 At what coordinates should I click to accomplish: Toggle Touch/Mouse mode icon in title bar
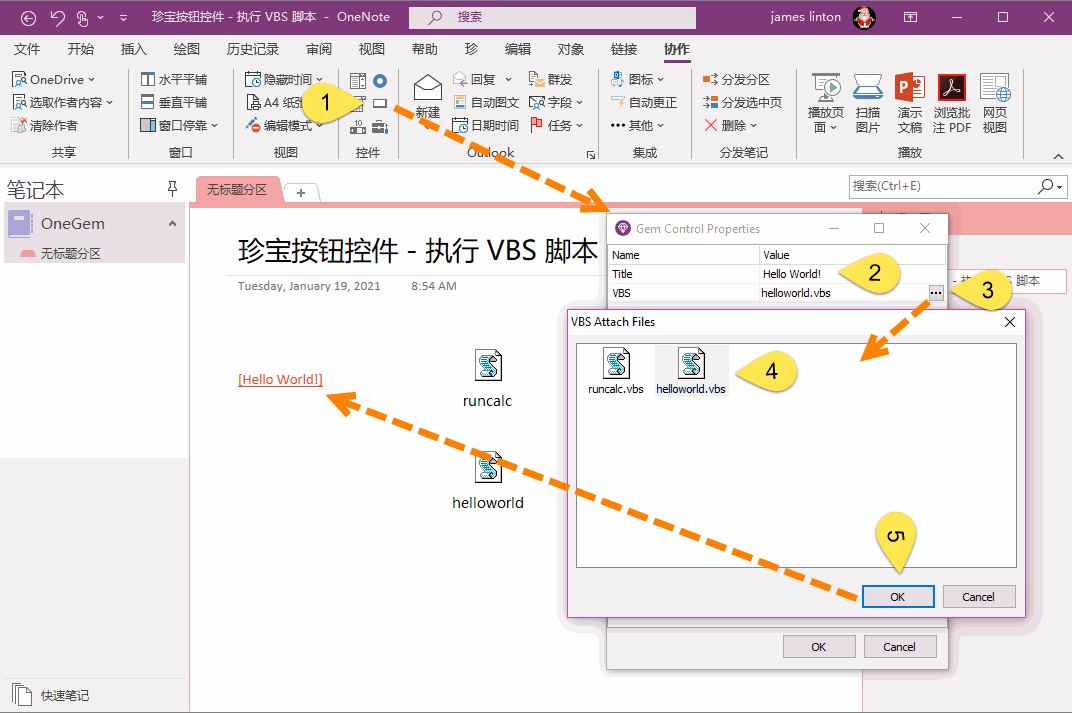[83, 18]
